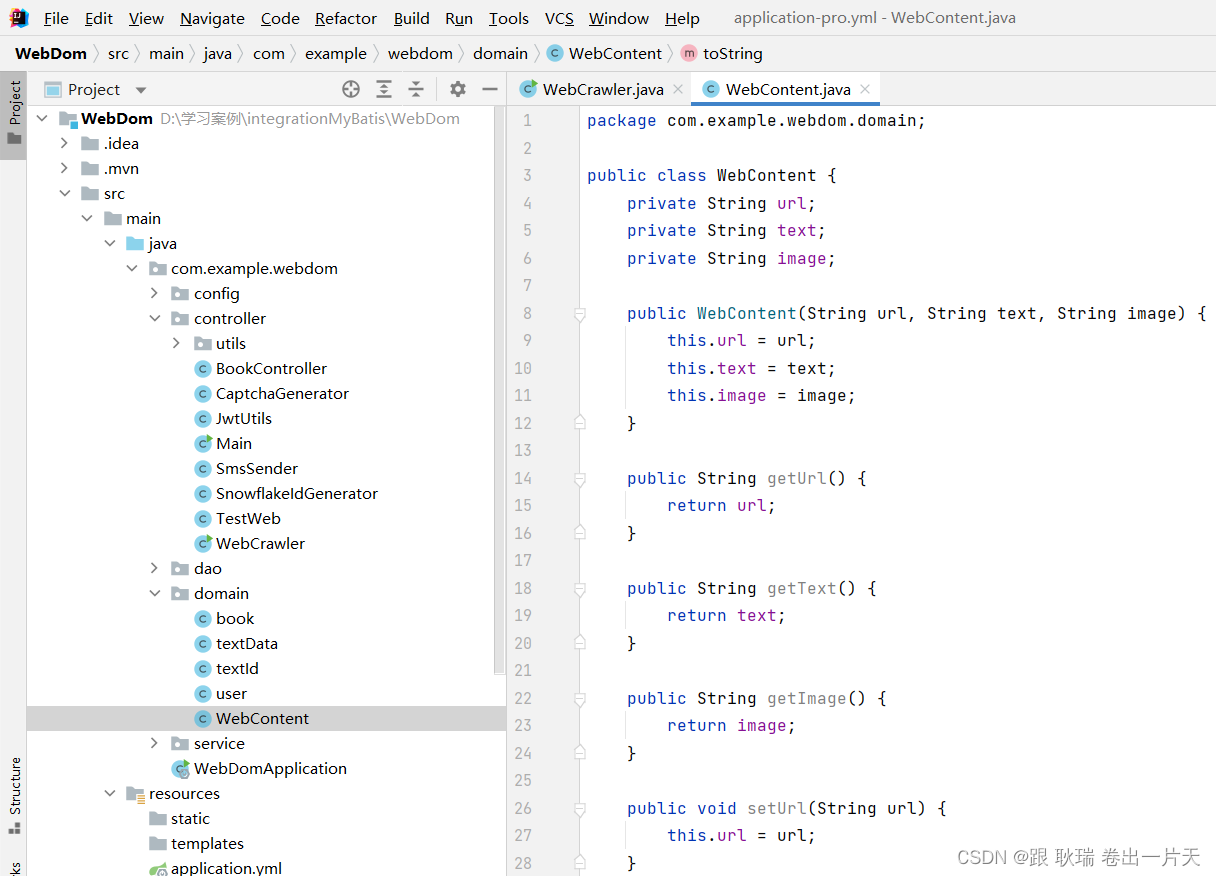Viewport: 1216px width, 876px height.
Task: Collapse the controller folder in the tree
Action: (155, 318)
